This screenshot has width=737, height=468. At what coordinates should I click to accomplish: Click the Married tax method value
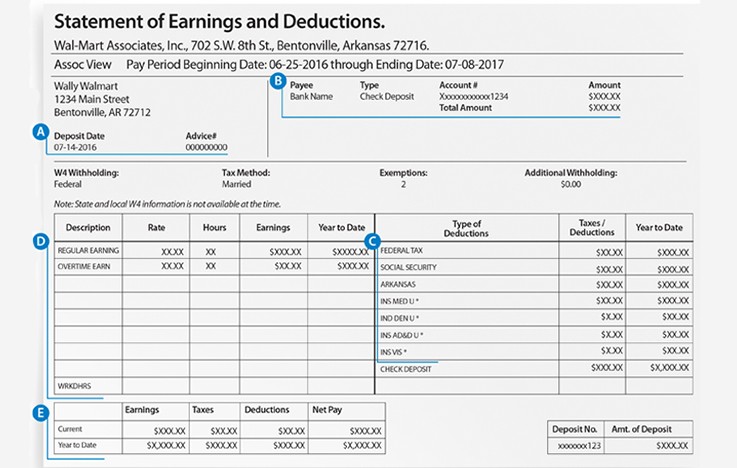(237, 184)
